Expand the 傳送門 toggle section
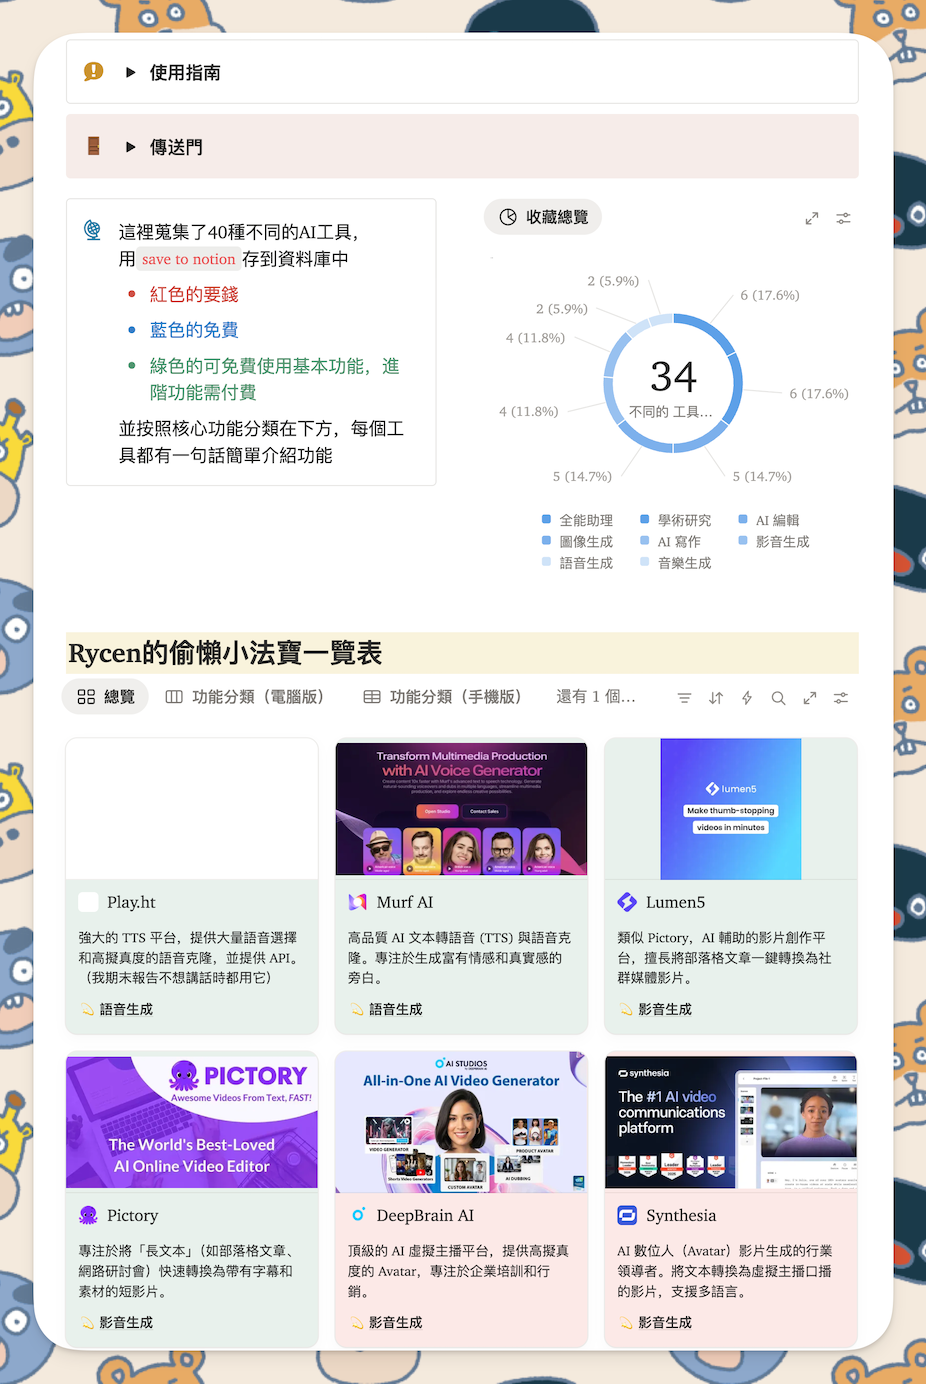The width and height of the screenshot is (926, 1384). tap(131, 147)
